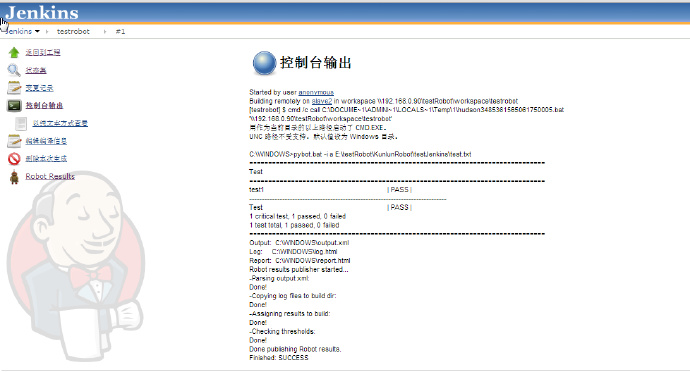This screenshot has width=690, height=372.
Task: Click the 'UNC 路径不受支持' message line
Action: [323, 136]
